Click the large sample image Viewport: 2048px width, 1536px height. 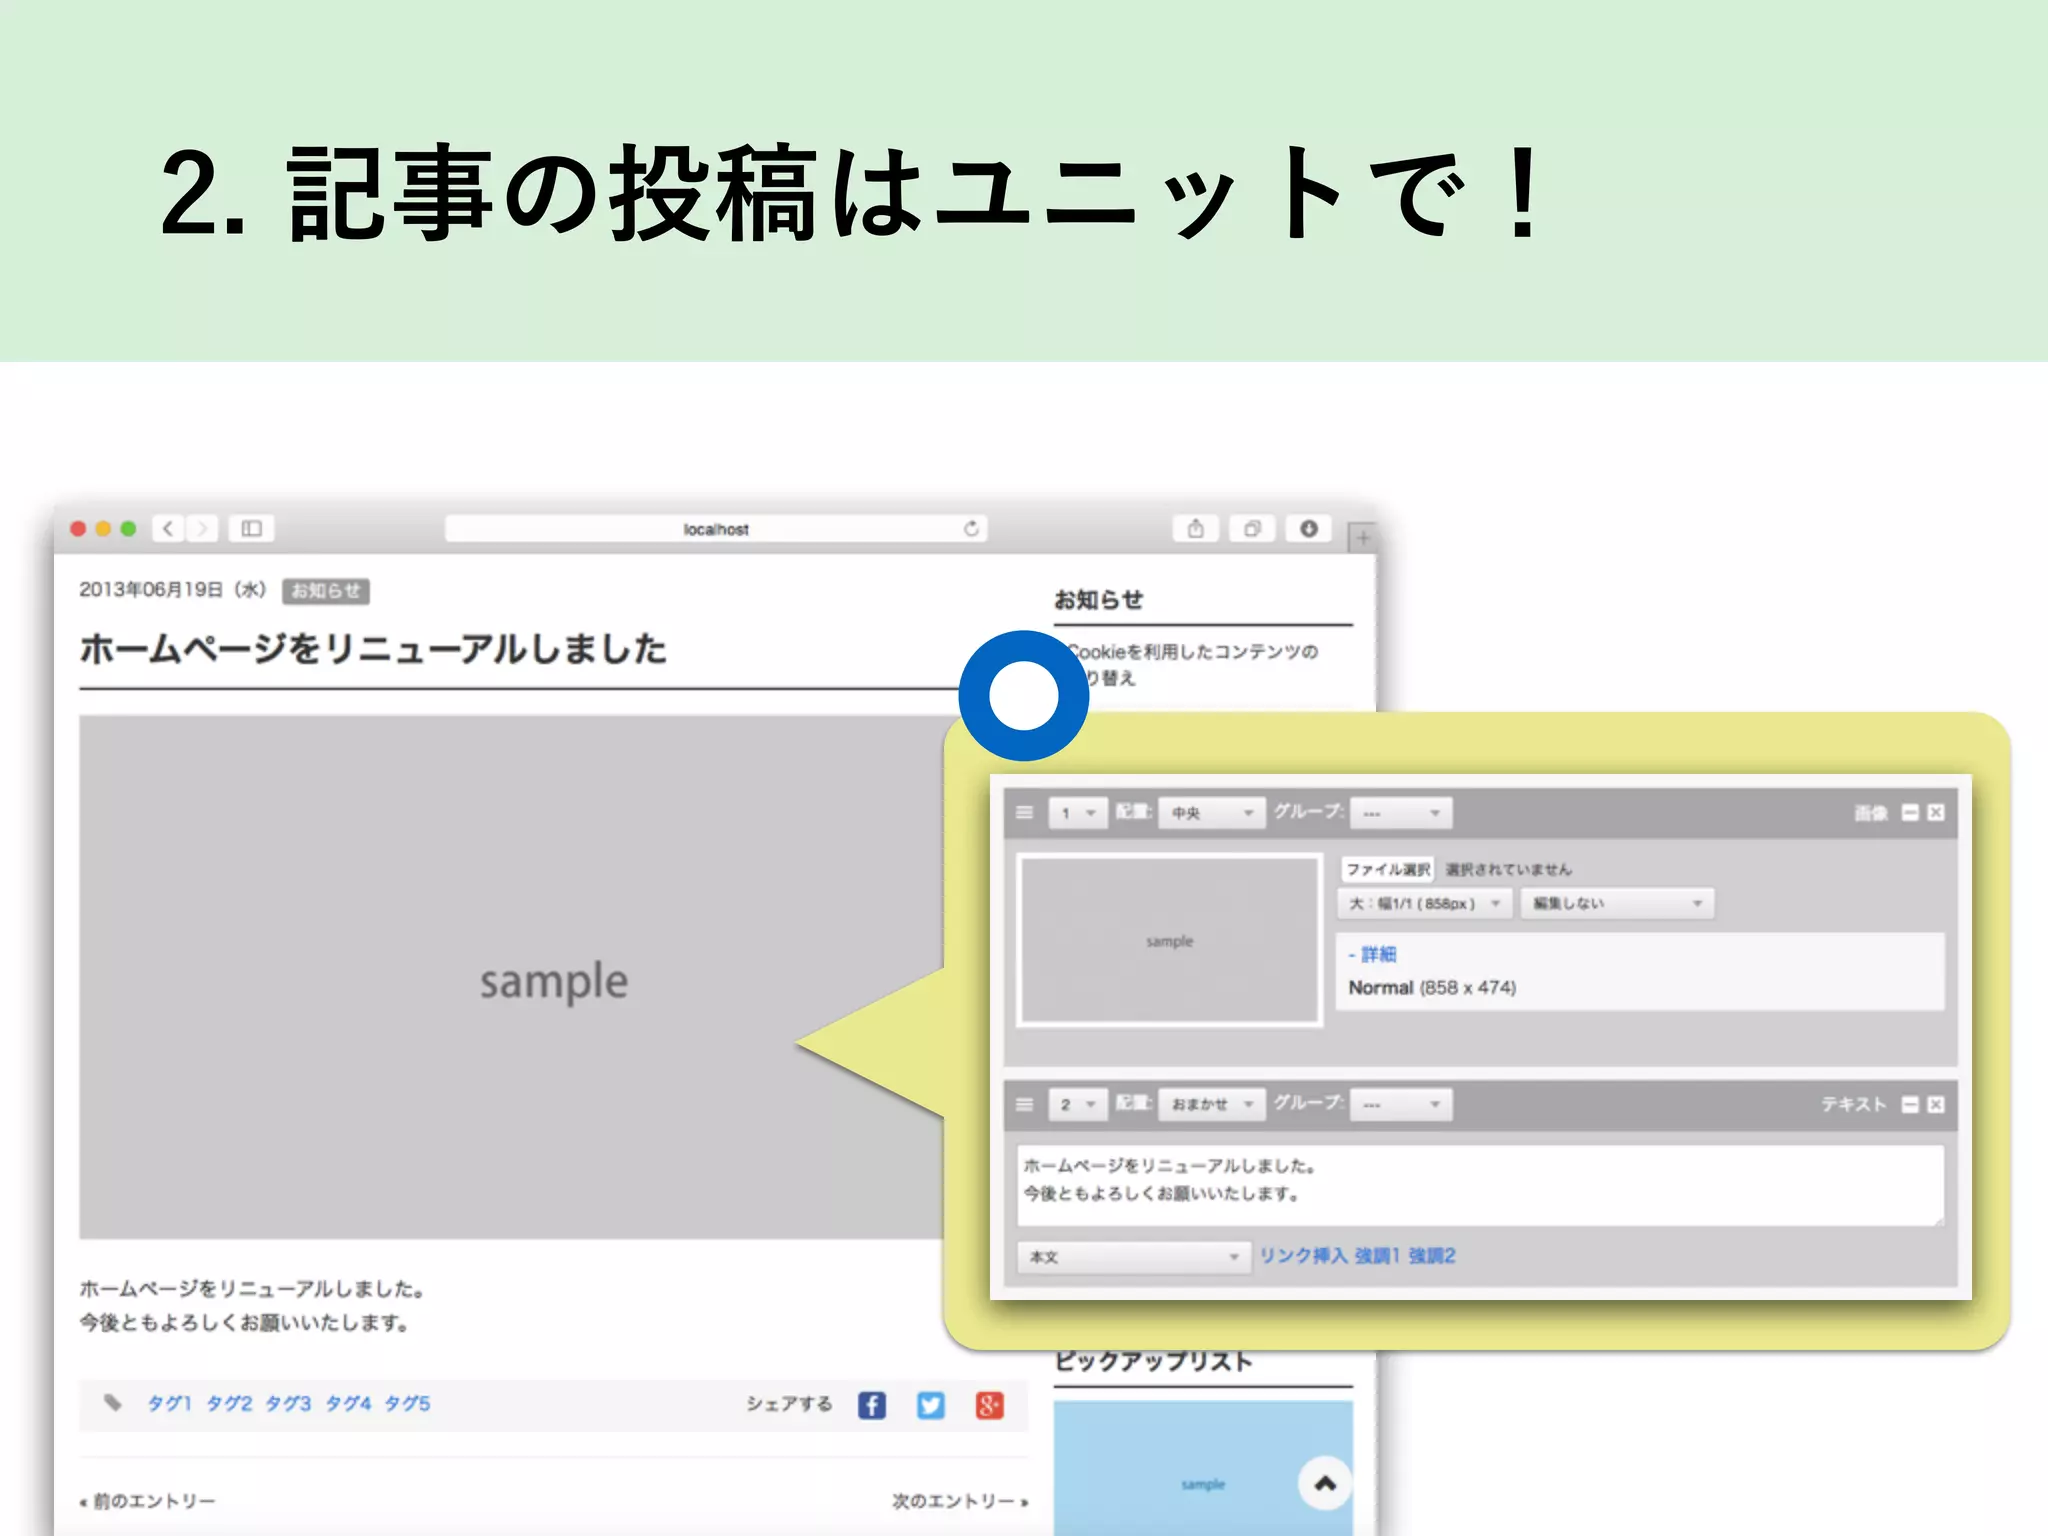(512, 977)
